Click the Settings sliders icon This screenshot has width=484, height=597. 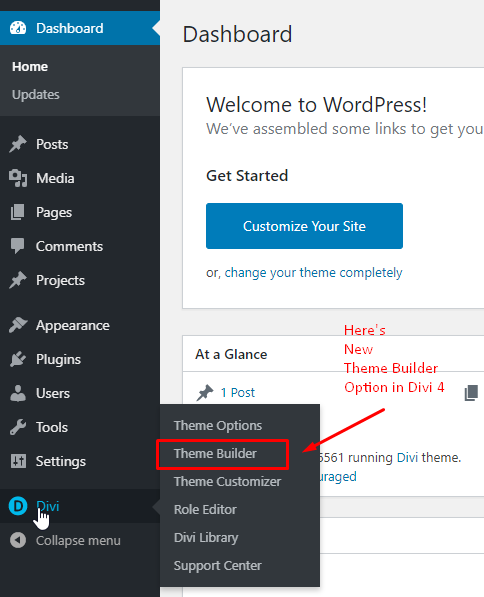pyautogui.click(x=18, y=461)
